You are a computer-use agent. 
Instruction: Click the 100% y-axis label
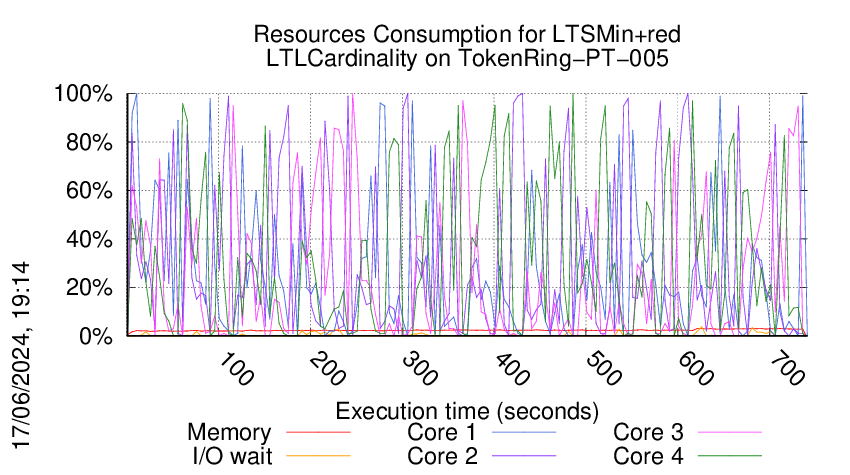click(83, 94)
